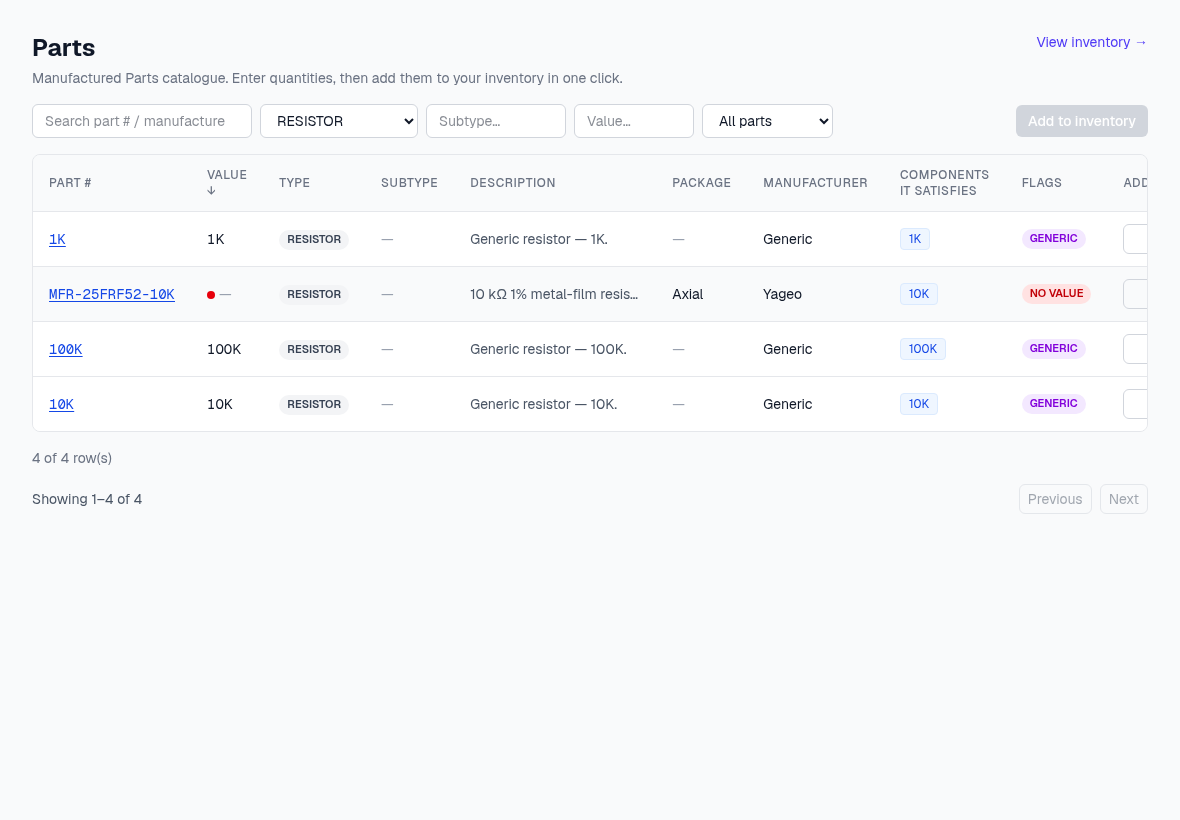
Task: Click the add quantity box in 1K row
Action: pyautogui.click(x=1135, y=239)
